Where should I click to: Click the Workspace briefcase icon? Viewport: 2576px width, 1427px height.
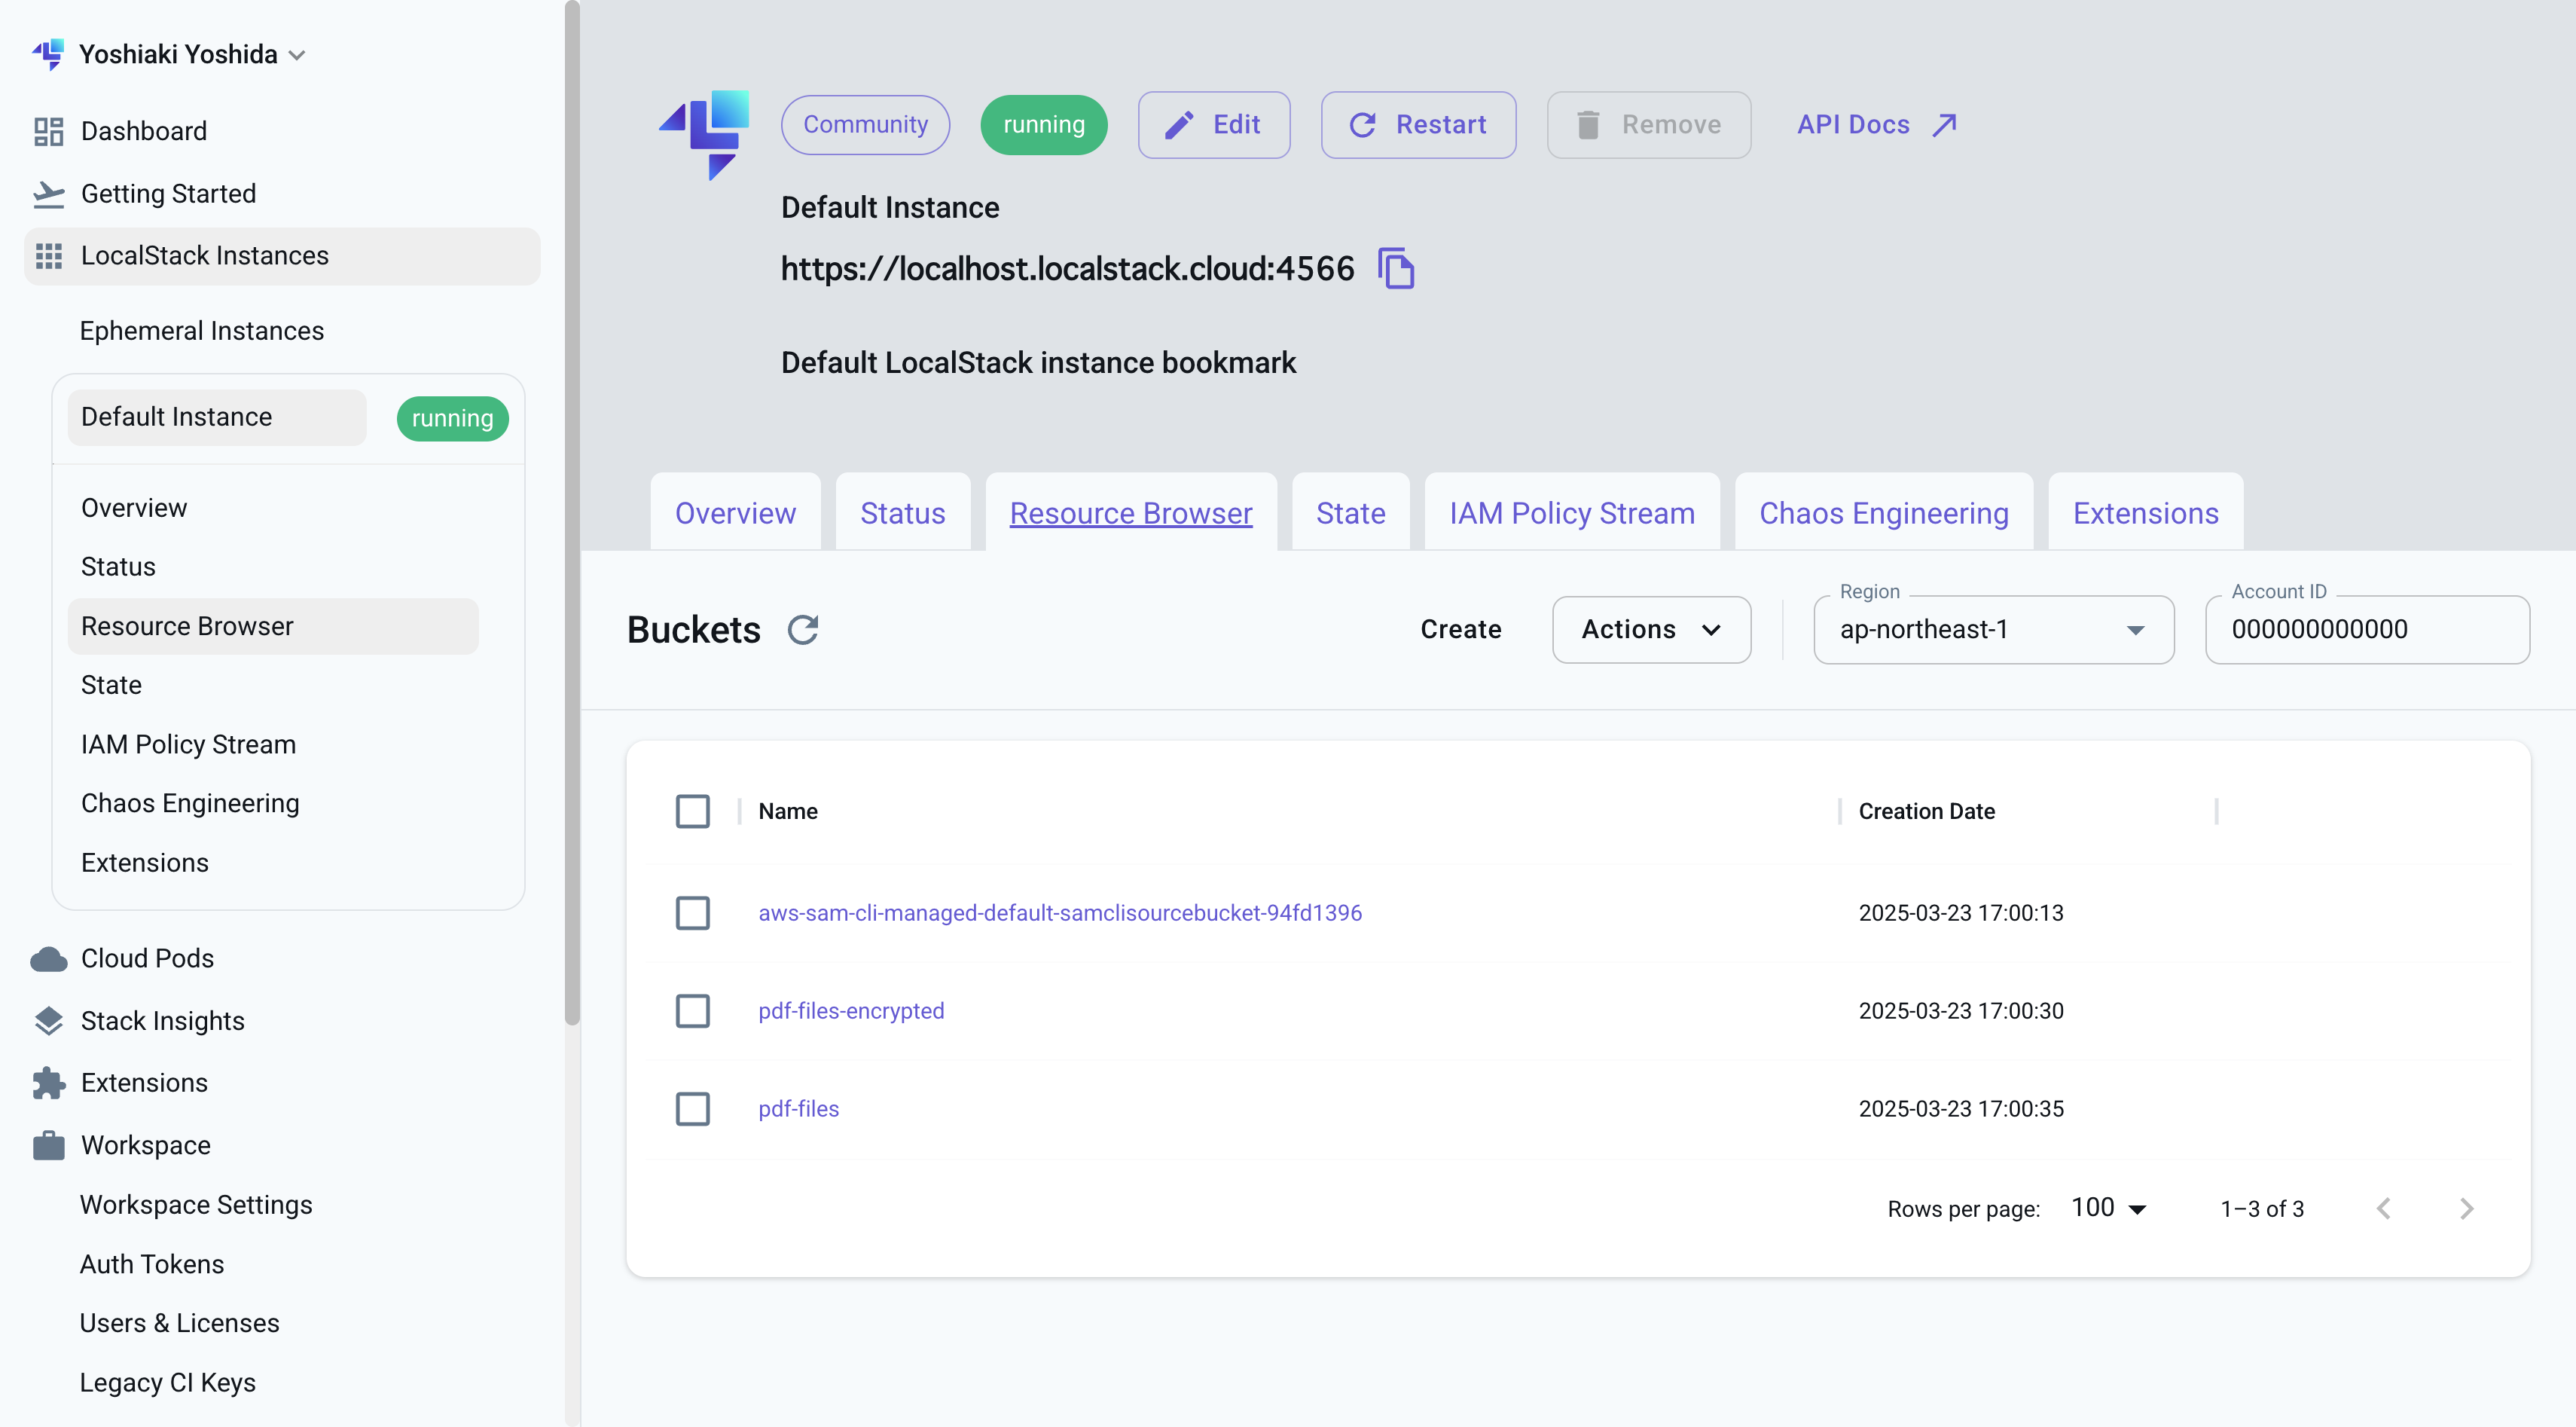click(48, 1145)
